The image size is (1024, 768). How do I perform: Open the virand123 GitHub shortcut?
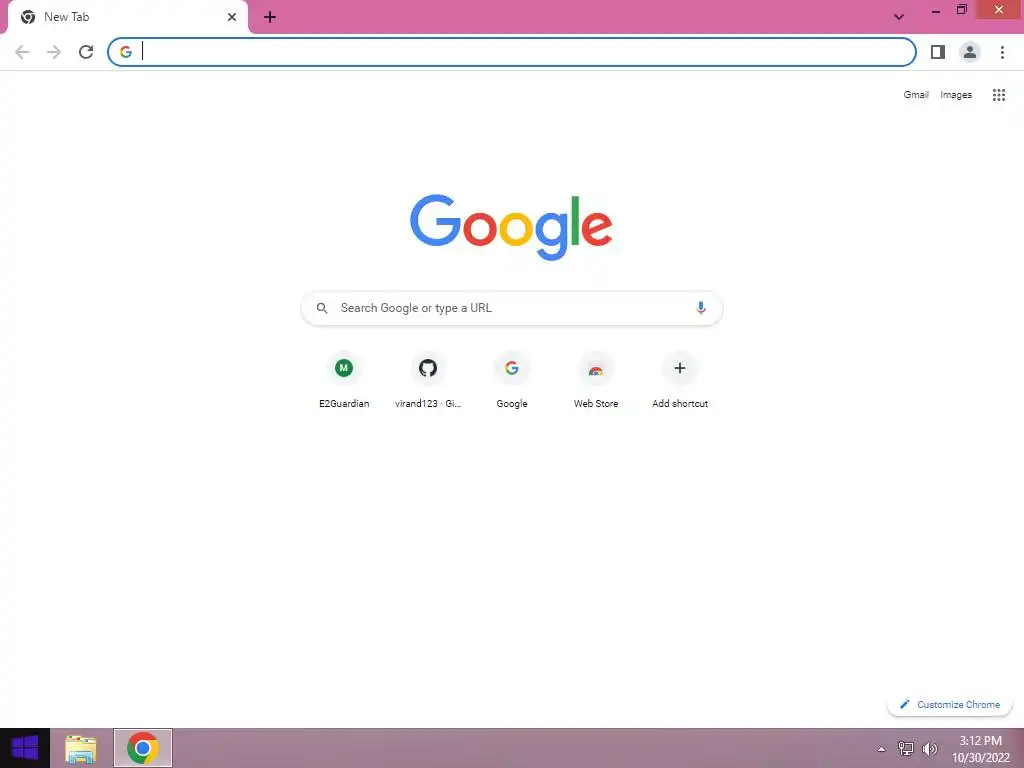[x=428, y=381]
